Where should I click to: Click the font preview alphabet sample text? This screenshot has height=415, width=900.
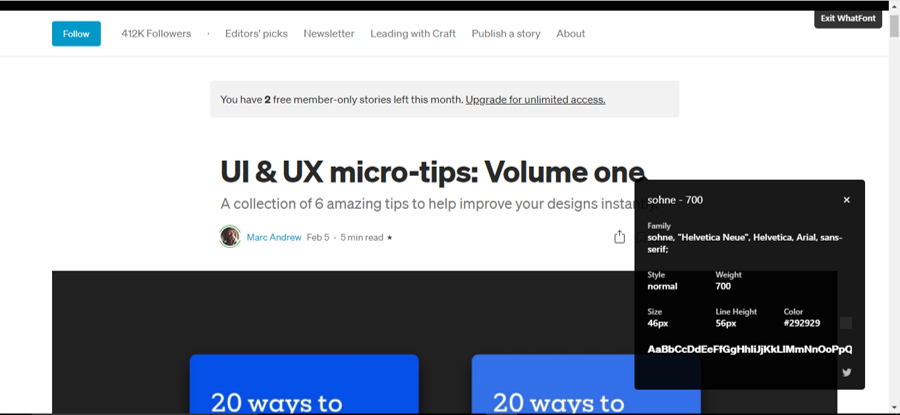coord(749,350)
